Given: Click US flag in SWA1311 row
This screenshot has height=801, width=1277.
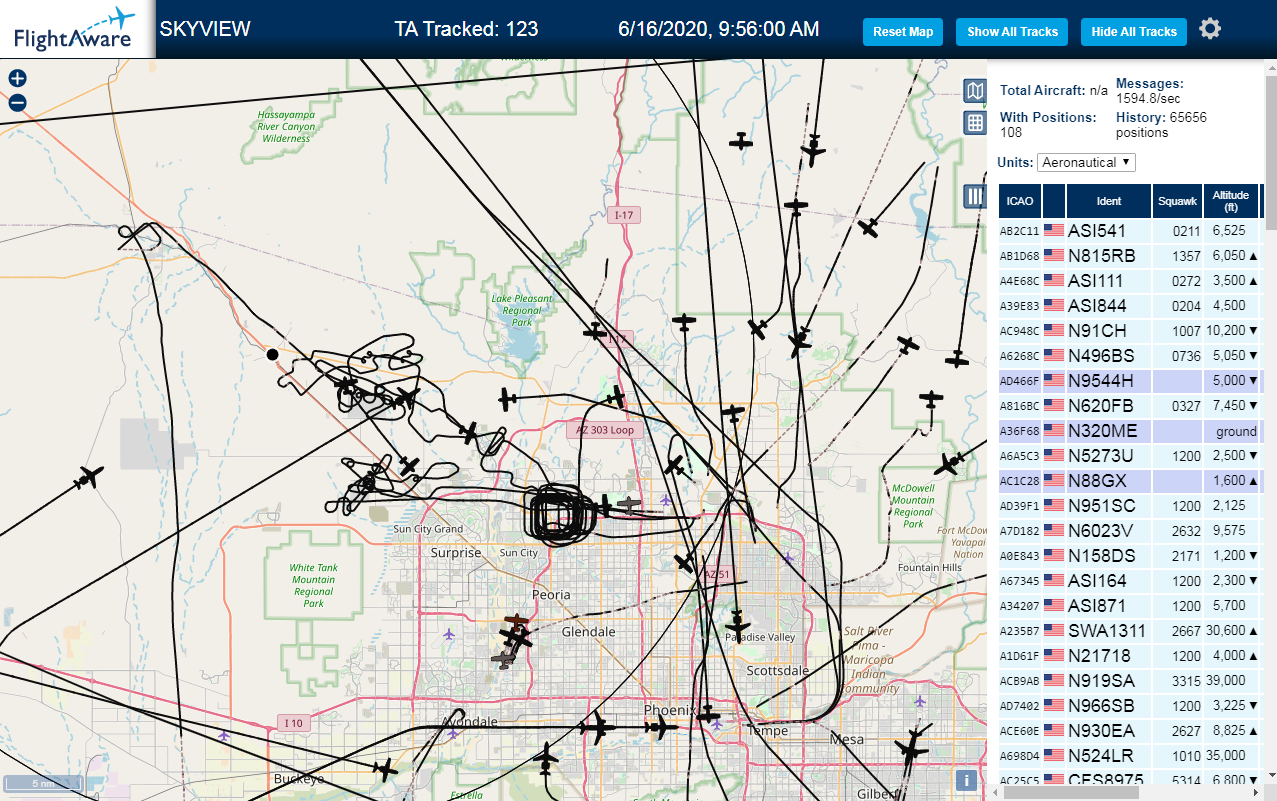Looking at the screenshot, I should pos(1054,630).
